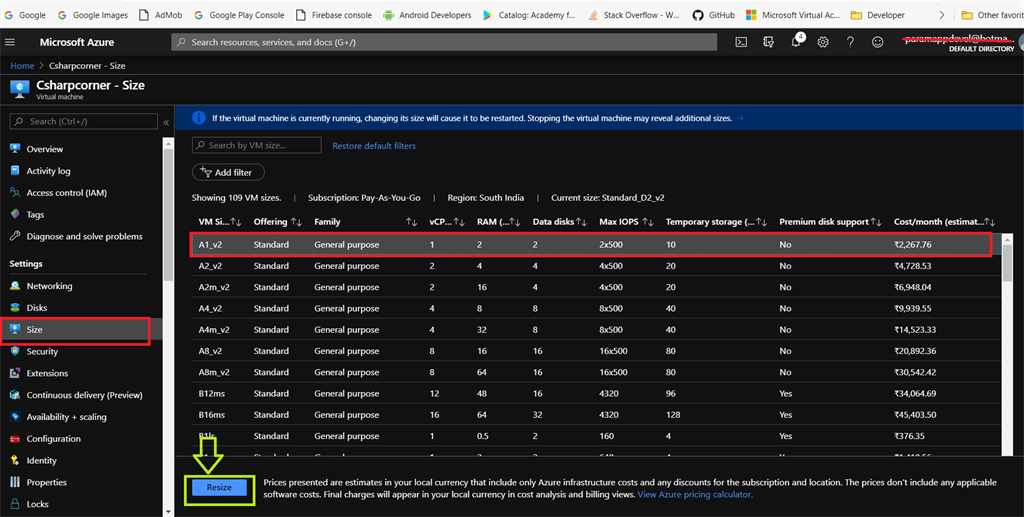Click the Search by VM size field

click(x=257, y=145)
